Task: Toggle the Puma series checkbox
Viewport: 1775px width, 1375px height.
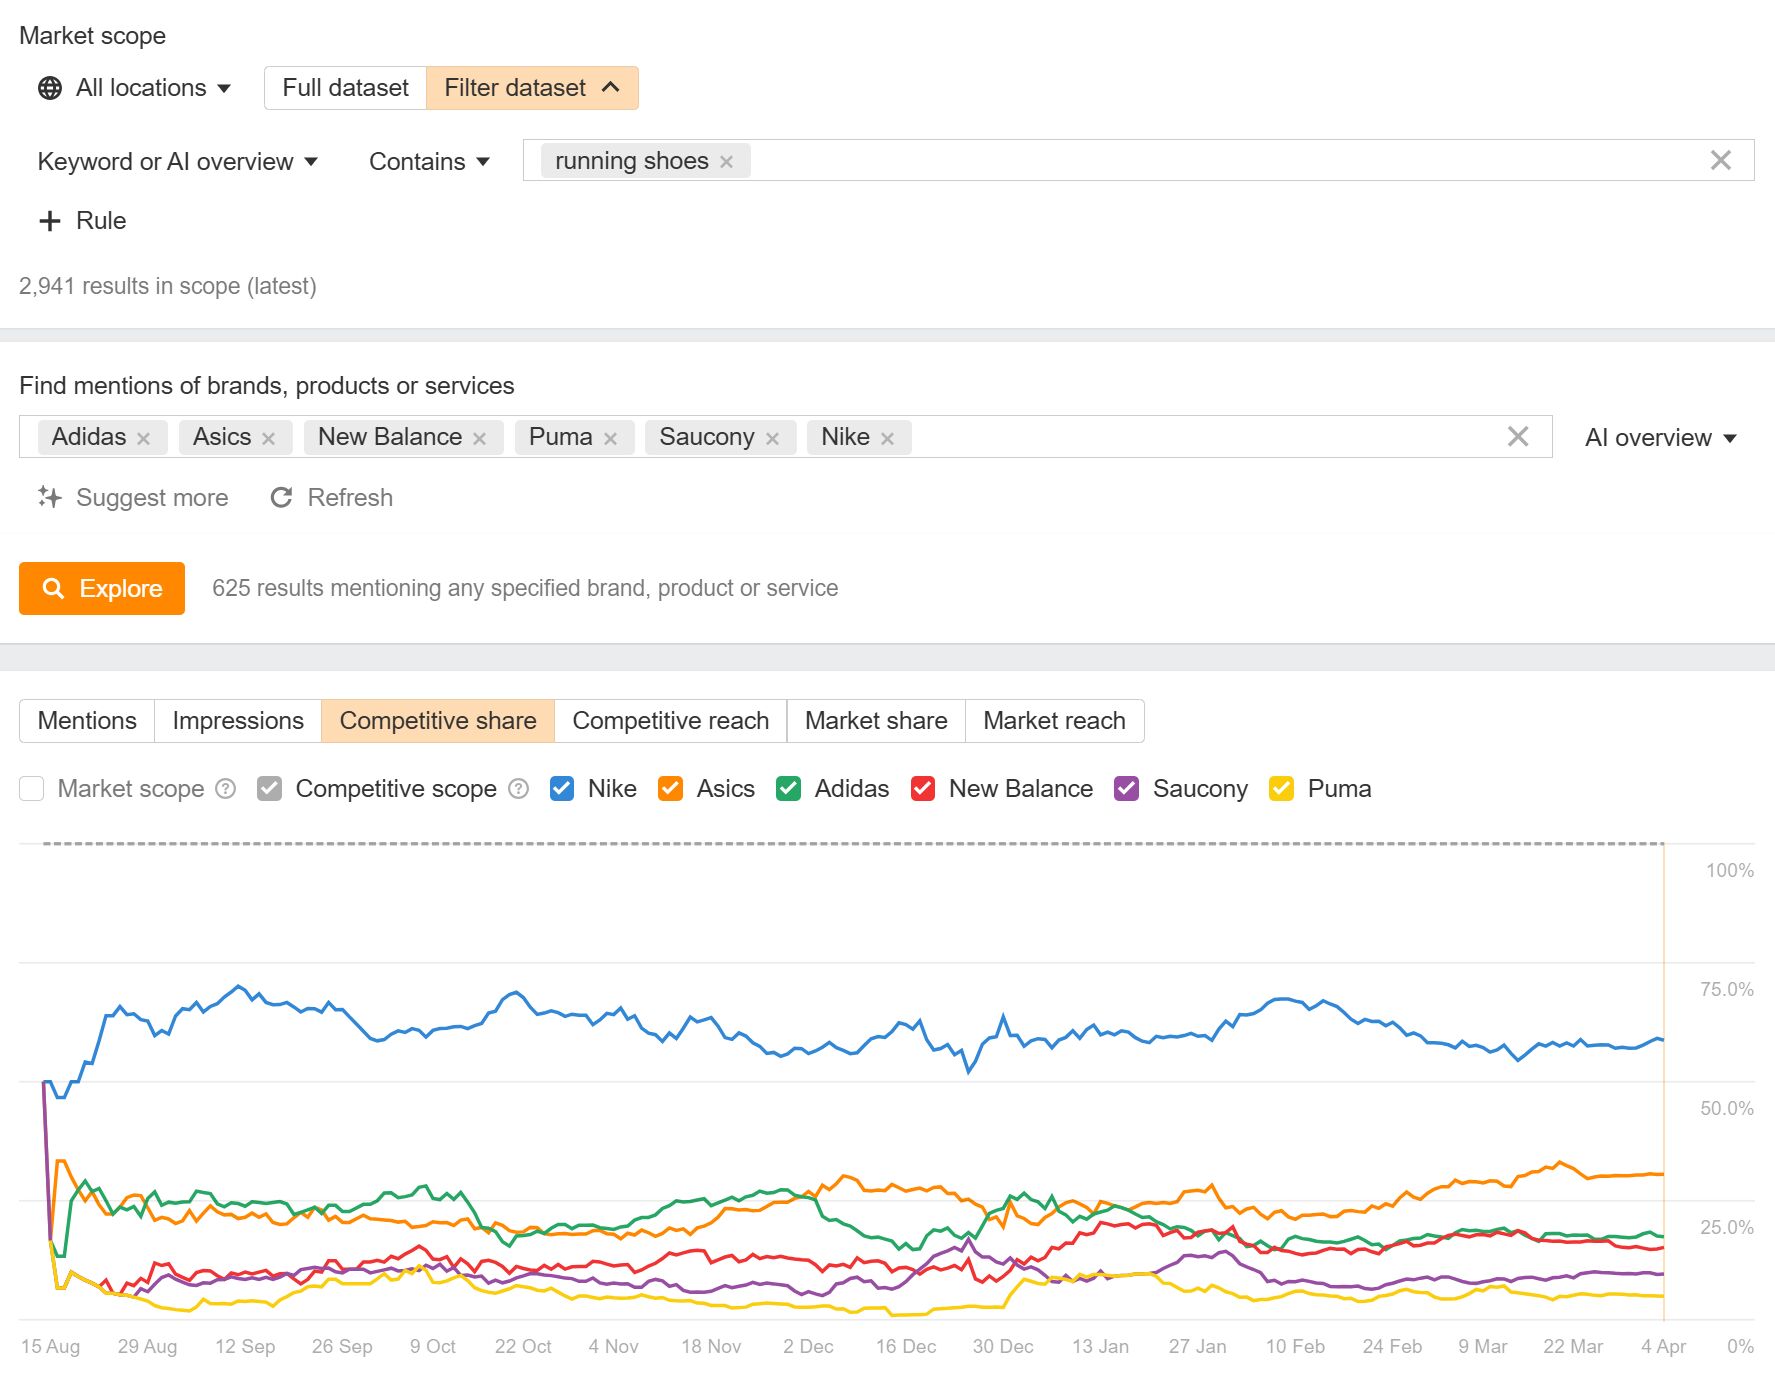Action: coord(1281,789)
